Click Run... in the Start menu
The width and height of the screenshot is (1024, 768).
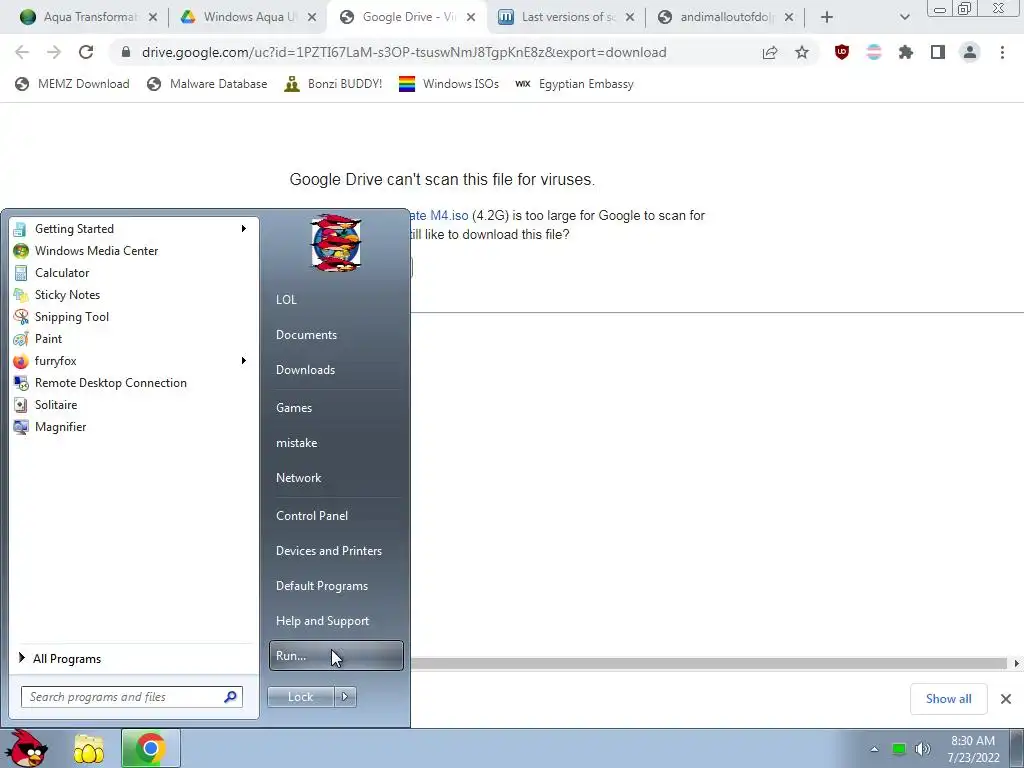click(336, 656)
